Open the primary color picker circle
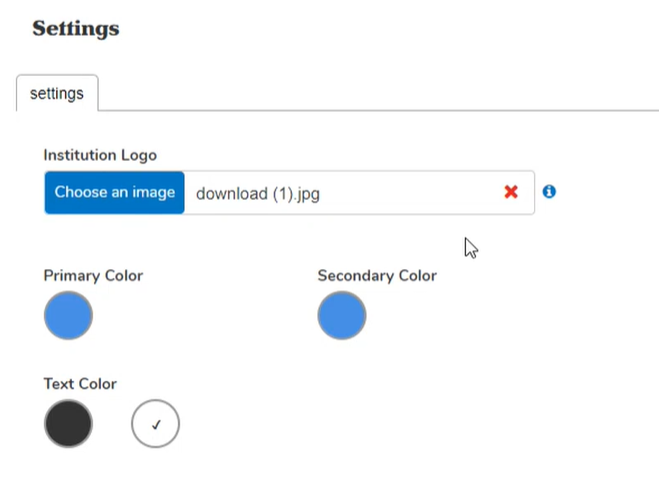 point(68,316)
